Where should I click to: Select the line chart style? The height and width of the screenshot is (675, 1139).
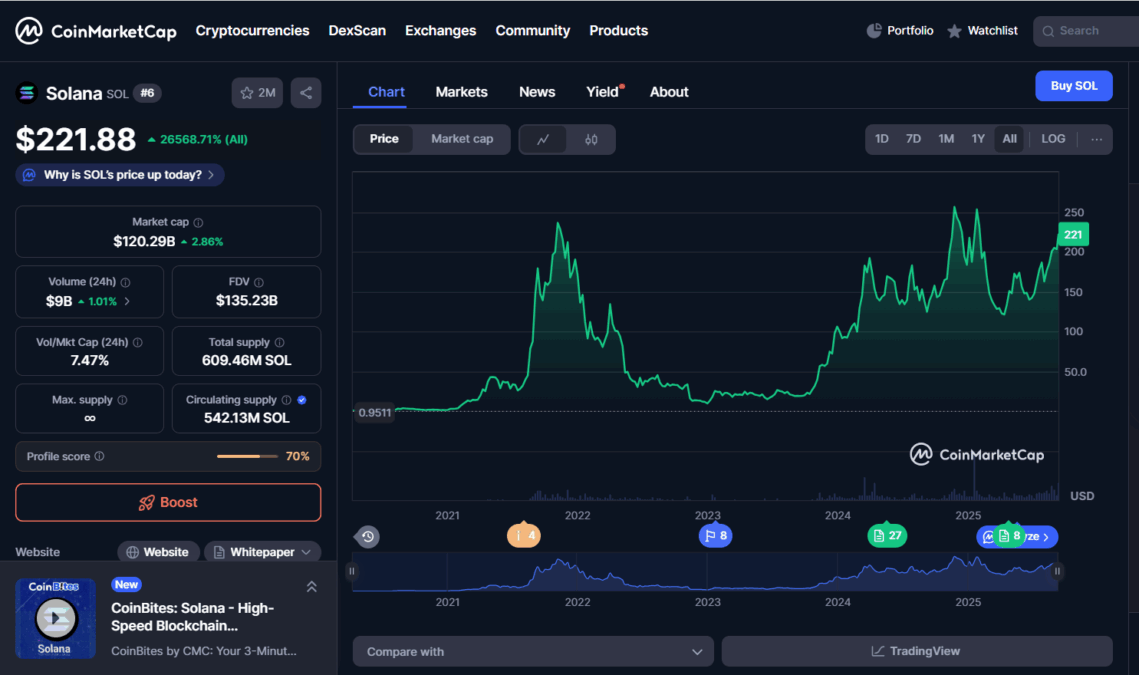point(543,140)
